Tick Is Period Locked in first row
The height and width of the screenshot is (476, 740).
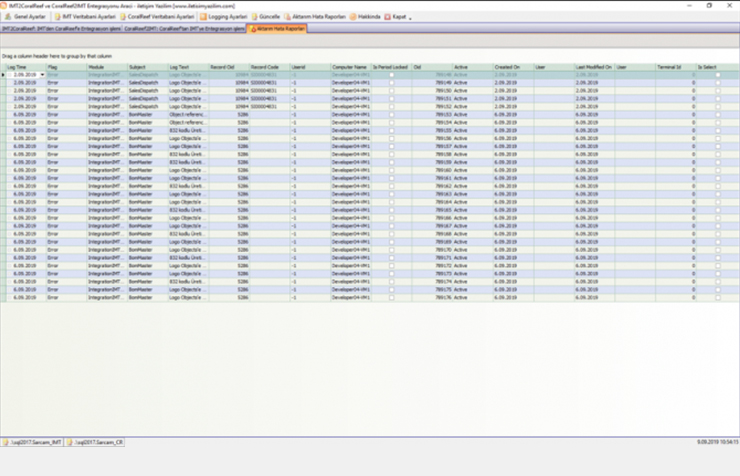coord(391,75)
